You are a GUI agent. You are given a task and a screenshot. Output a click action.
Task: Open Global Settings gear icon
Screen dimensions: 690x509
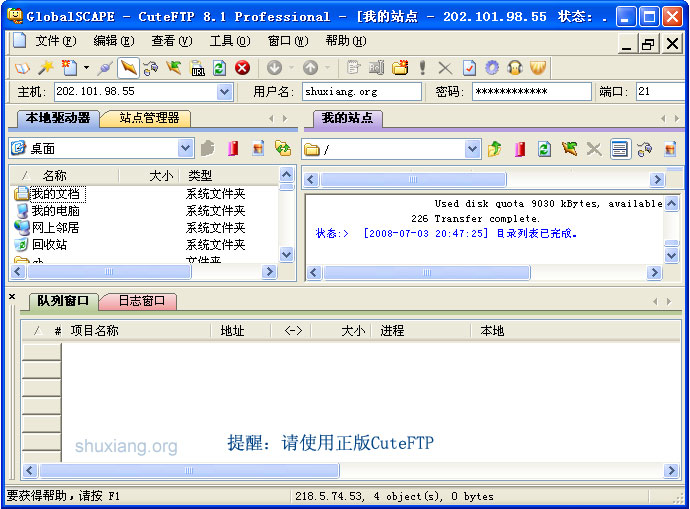(x=492, y=68)
